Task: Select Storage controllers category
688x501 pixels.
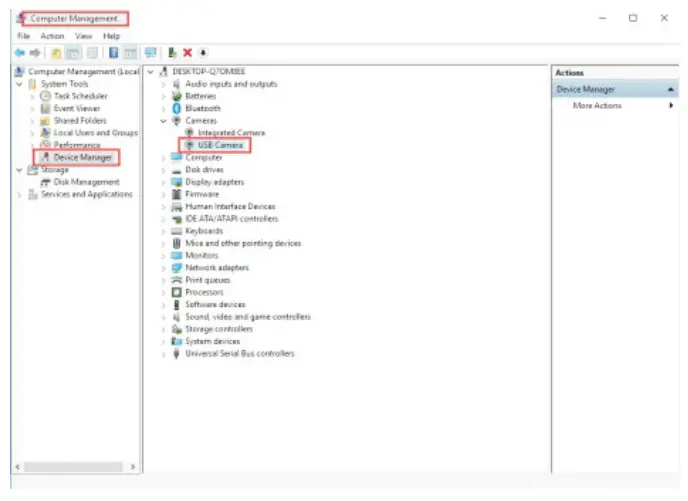Action: click(219, 329)
